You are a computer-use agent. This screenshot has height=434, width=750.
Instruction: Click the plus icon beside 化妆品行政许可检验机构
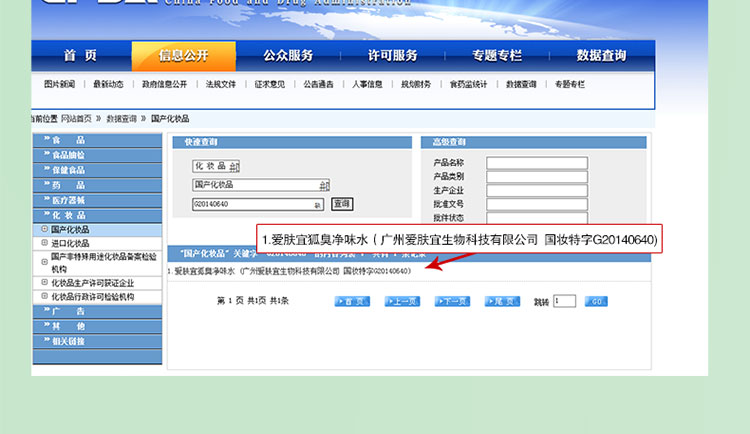point(44,296)
